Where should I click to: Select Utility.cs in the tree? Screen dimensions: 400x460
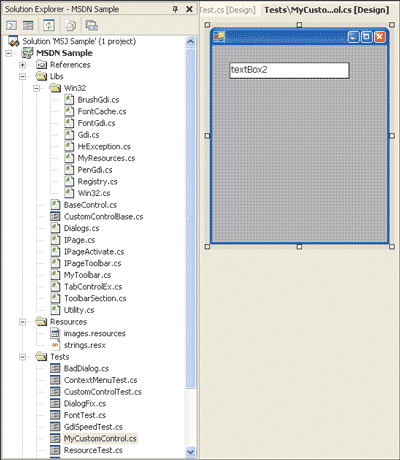79,310
